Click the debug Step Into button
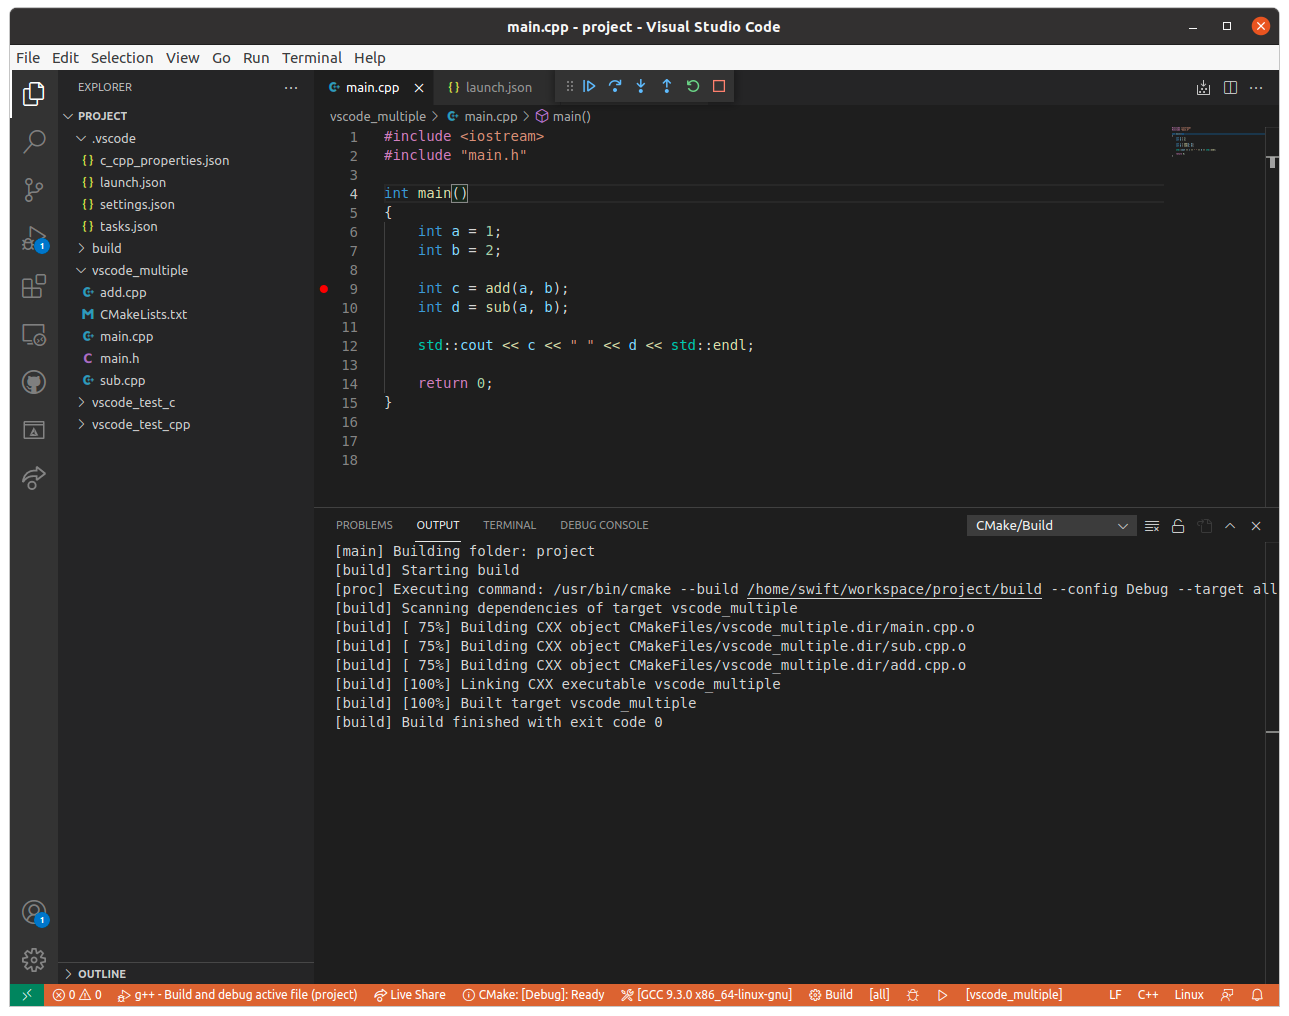Viewport: 1289px width, 1016px height. 641,86
